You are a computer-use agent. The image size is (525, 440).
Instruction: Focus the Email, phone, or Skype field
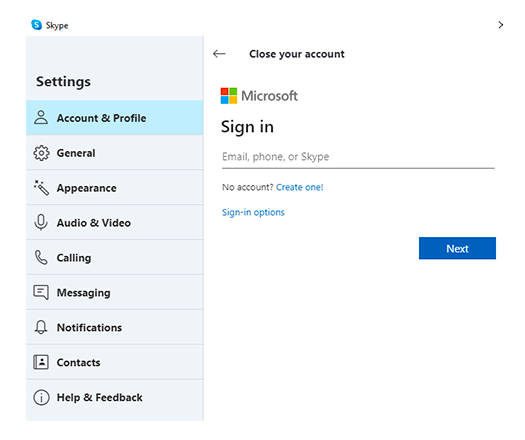click(x=358, y=157)
